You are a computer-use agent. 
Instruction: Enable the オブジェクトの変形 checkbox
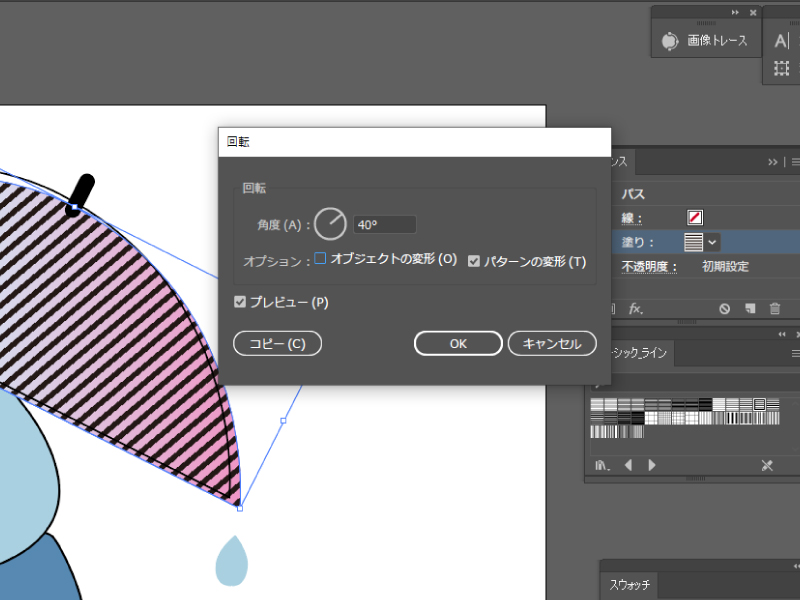tap(321, 259)
